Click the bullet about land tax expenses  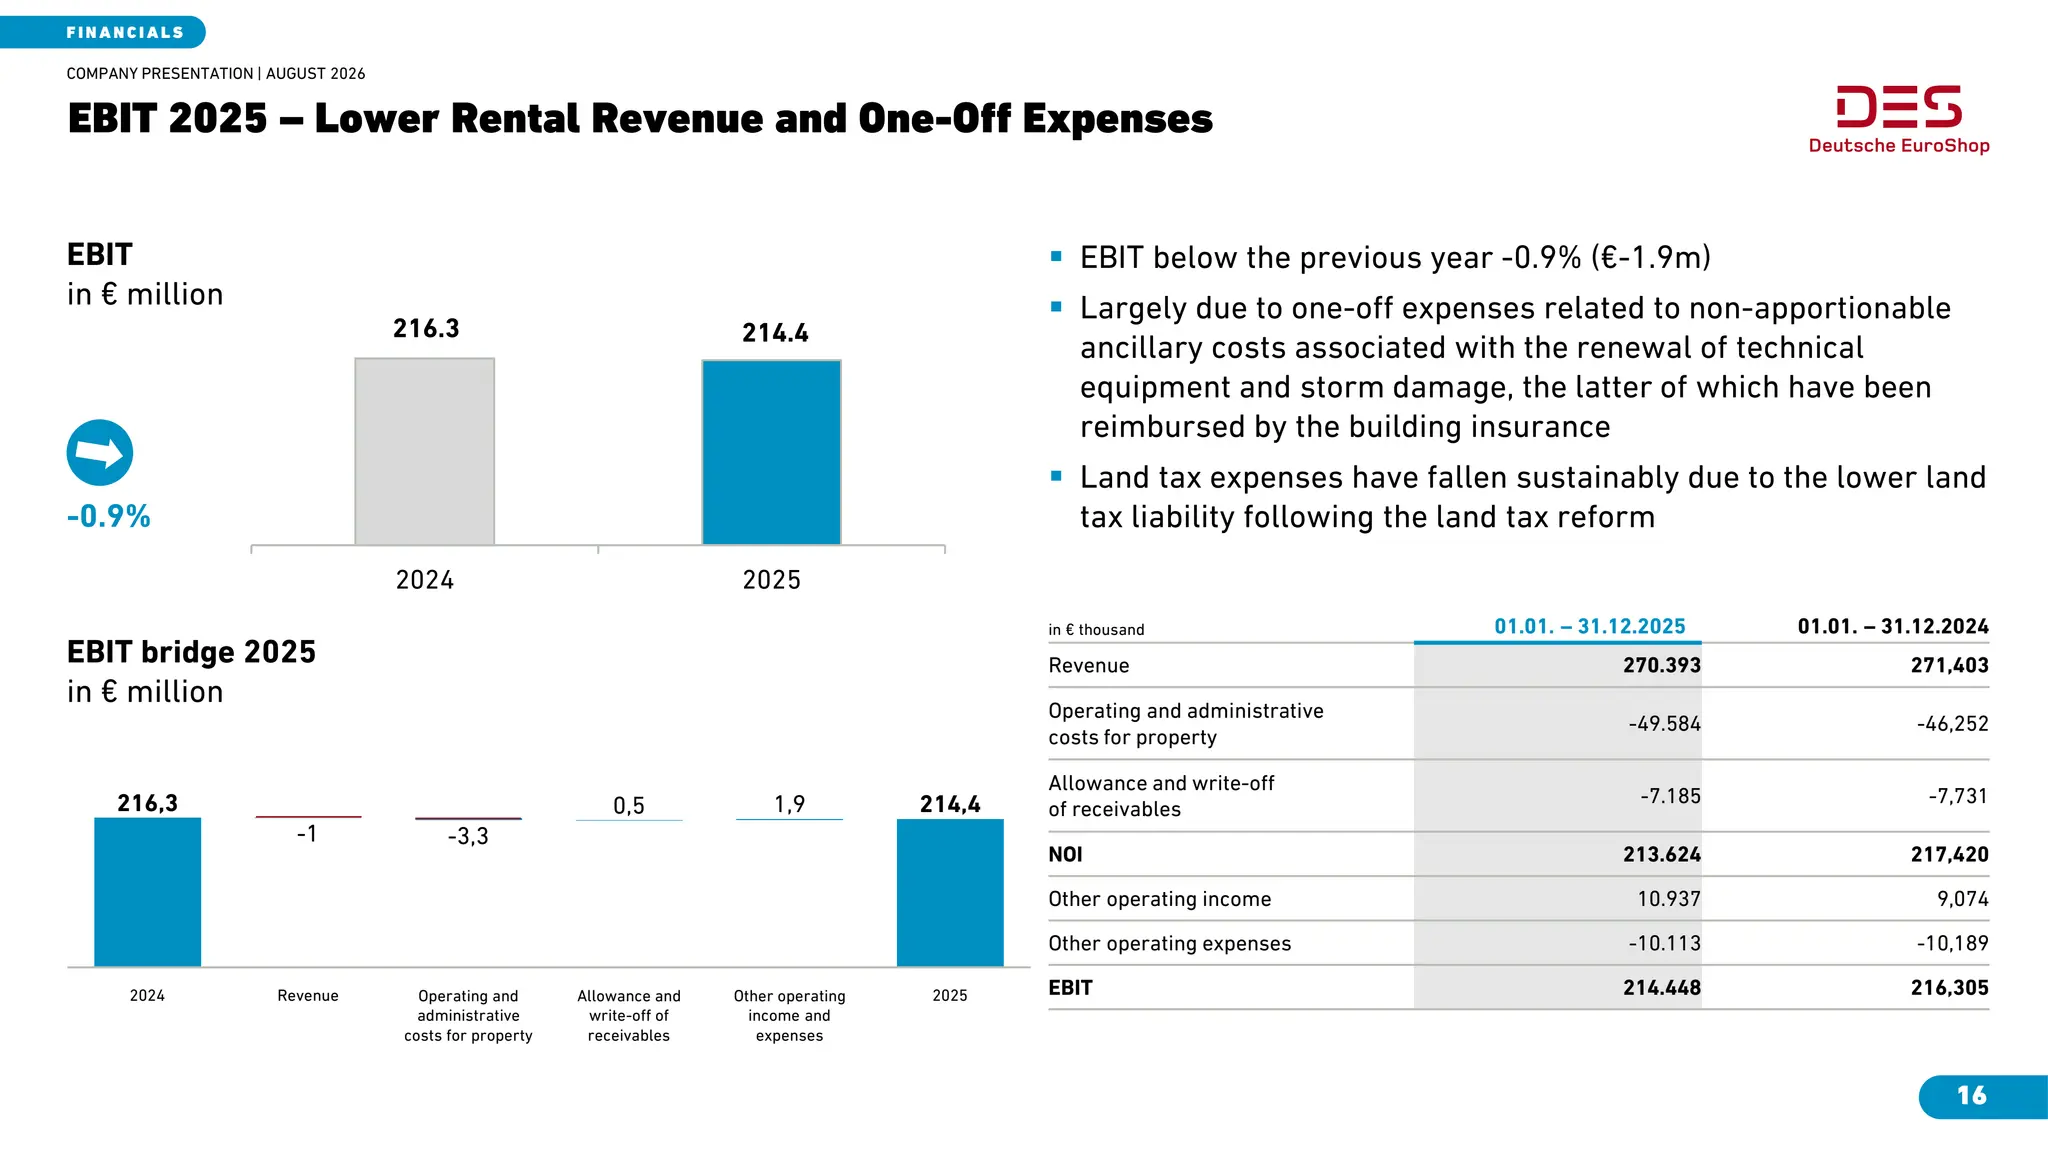[x=1533, y=497]
